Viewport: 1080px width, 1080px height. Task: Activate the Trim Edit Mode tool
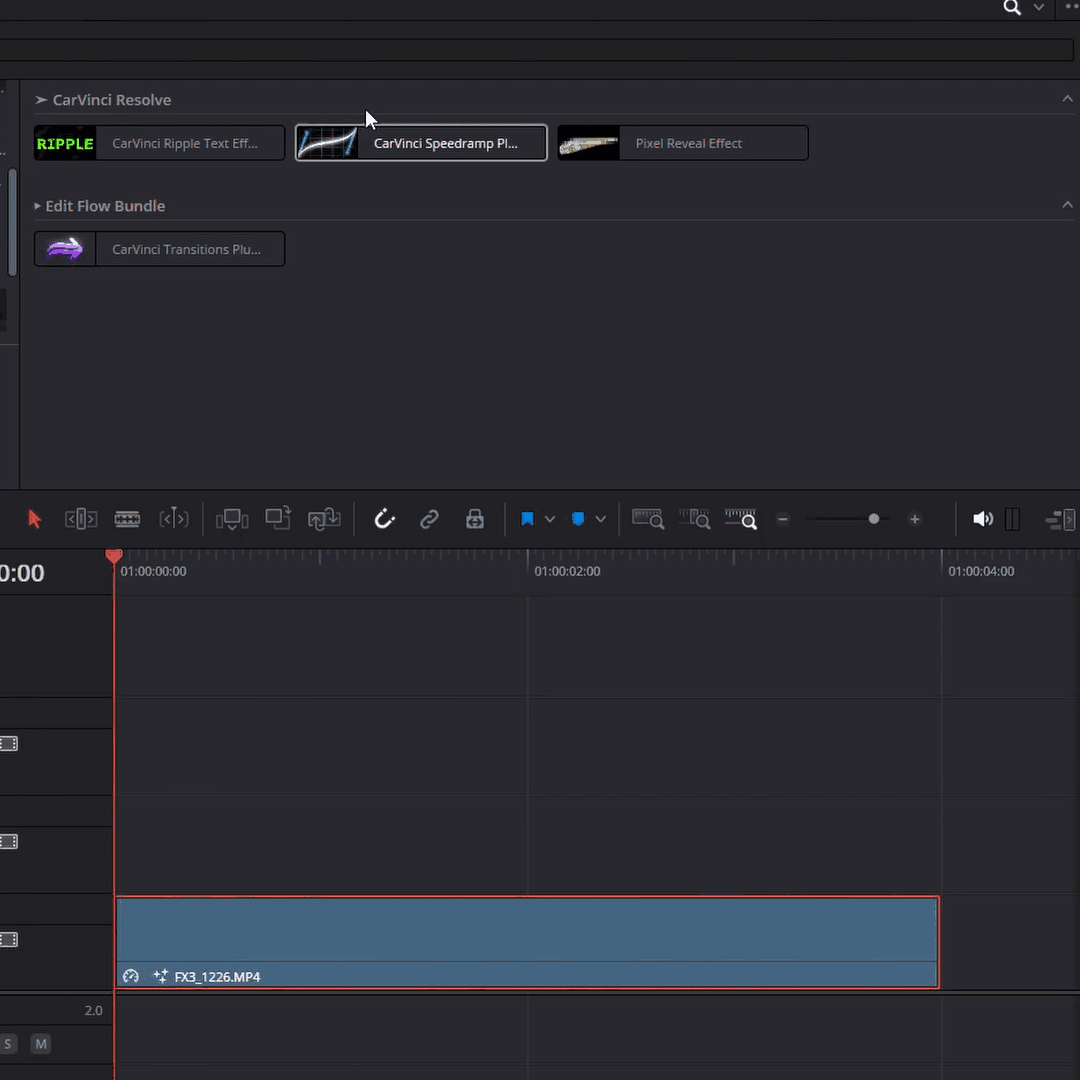81,519
